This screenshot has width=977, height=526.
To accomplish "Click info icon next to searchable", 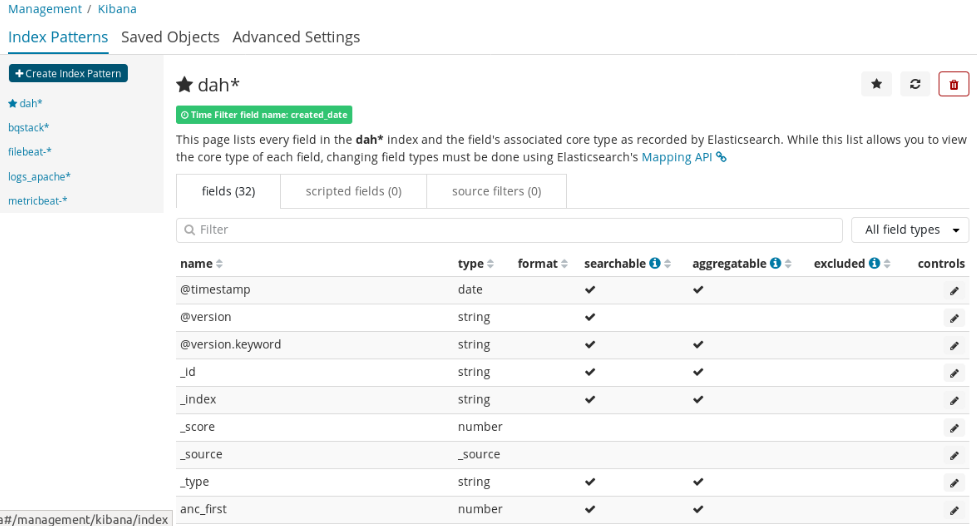I will point(655,264).
